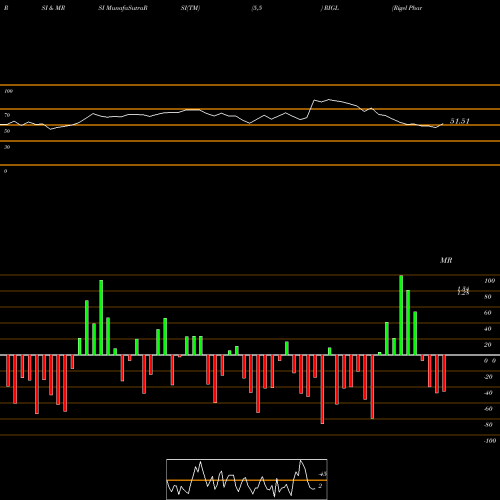This screenshot has width=500, height=500.
Task: Click the MR axis label -100
Action: 490,441
